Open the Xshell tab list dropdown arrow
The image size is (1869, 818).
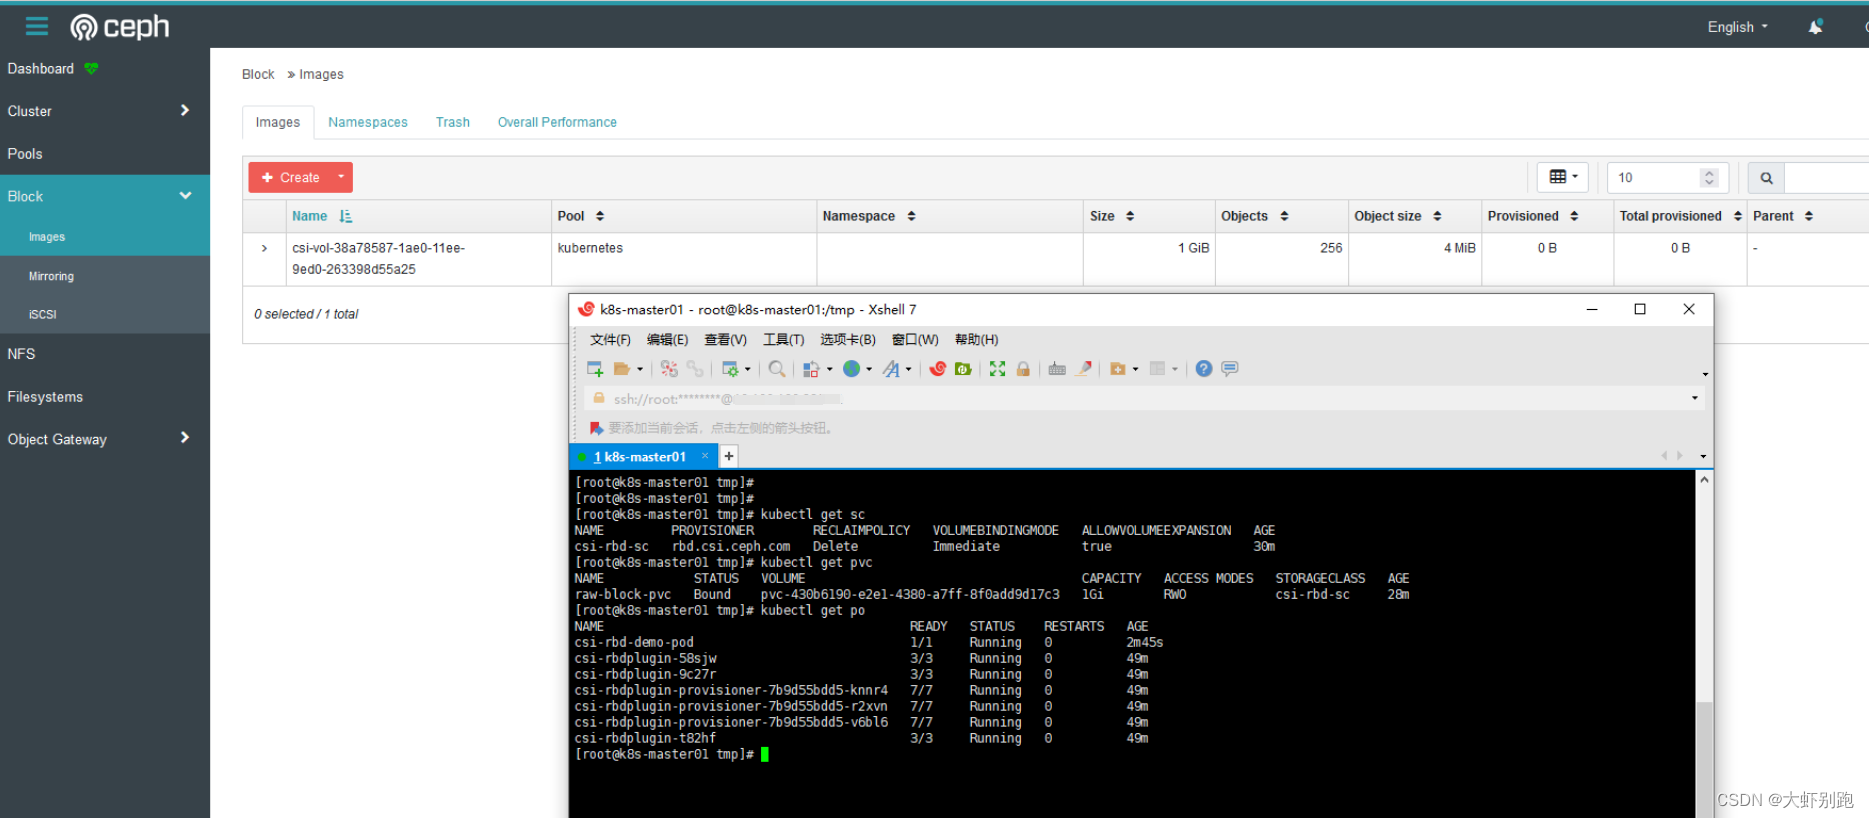1703,456
